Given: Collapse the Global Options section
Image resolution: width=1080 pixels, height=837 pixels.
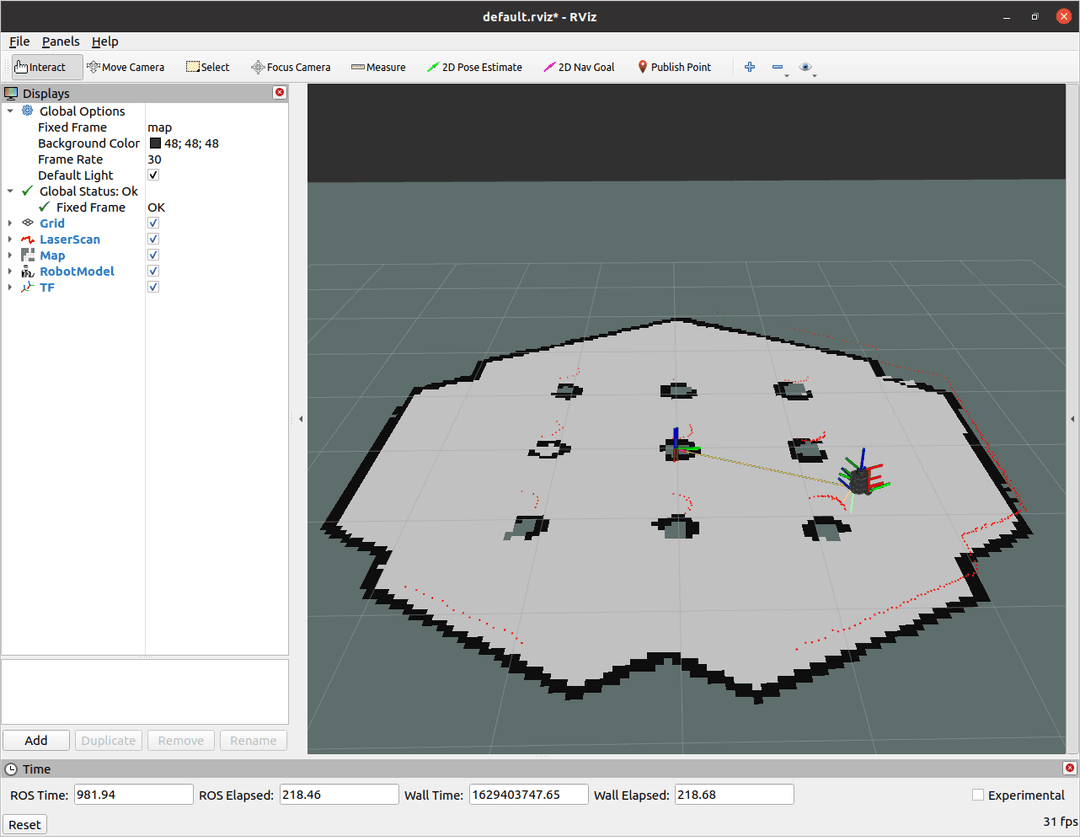Looking at the screenshot, I should pyautogui.click(x=10, y=111).
